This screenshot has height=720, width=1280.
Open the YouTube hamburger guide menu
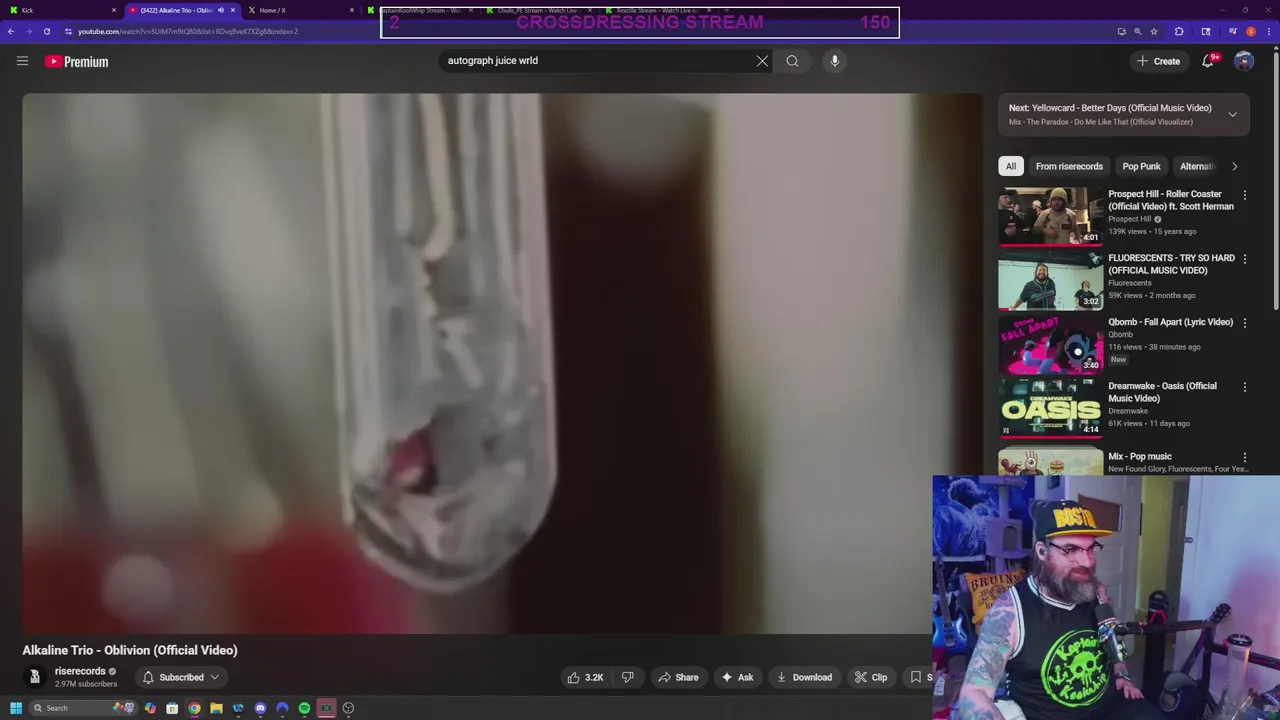pos(22,61)
